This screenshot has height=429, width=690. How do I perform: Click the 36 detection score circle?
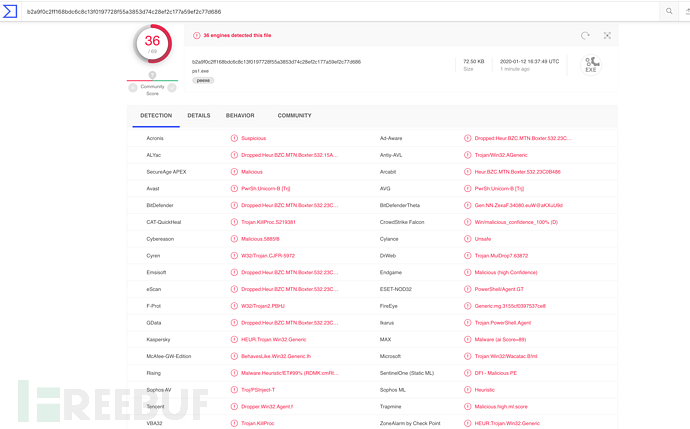(152, 44)
